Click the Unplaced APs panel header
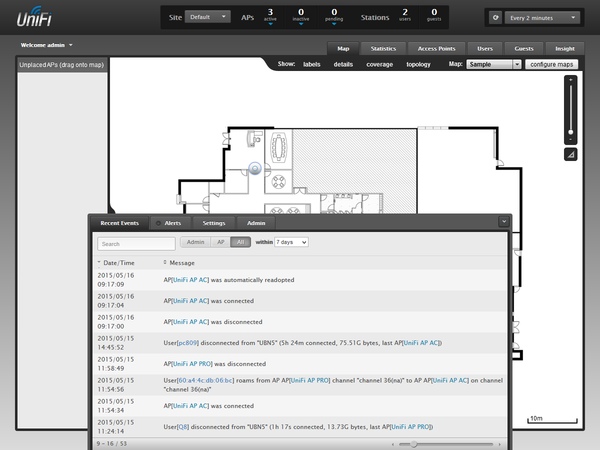 pyautogui.click(x=62, y=65)
